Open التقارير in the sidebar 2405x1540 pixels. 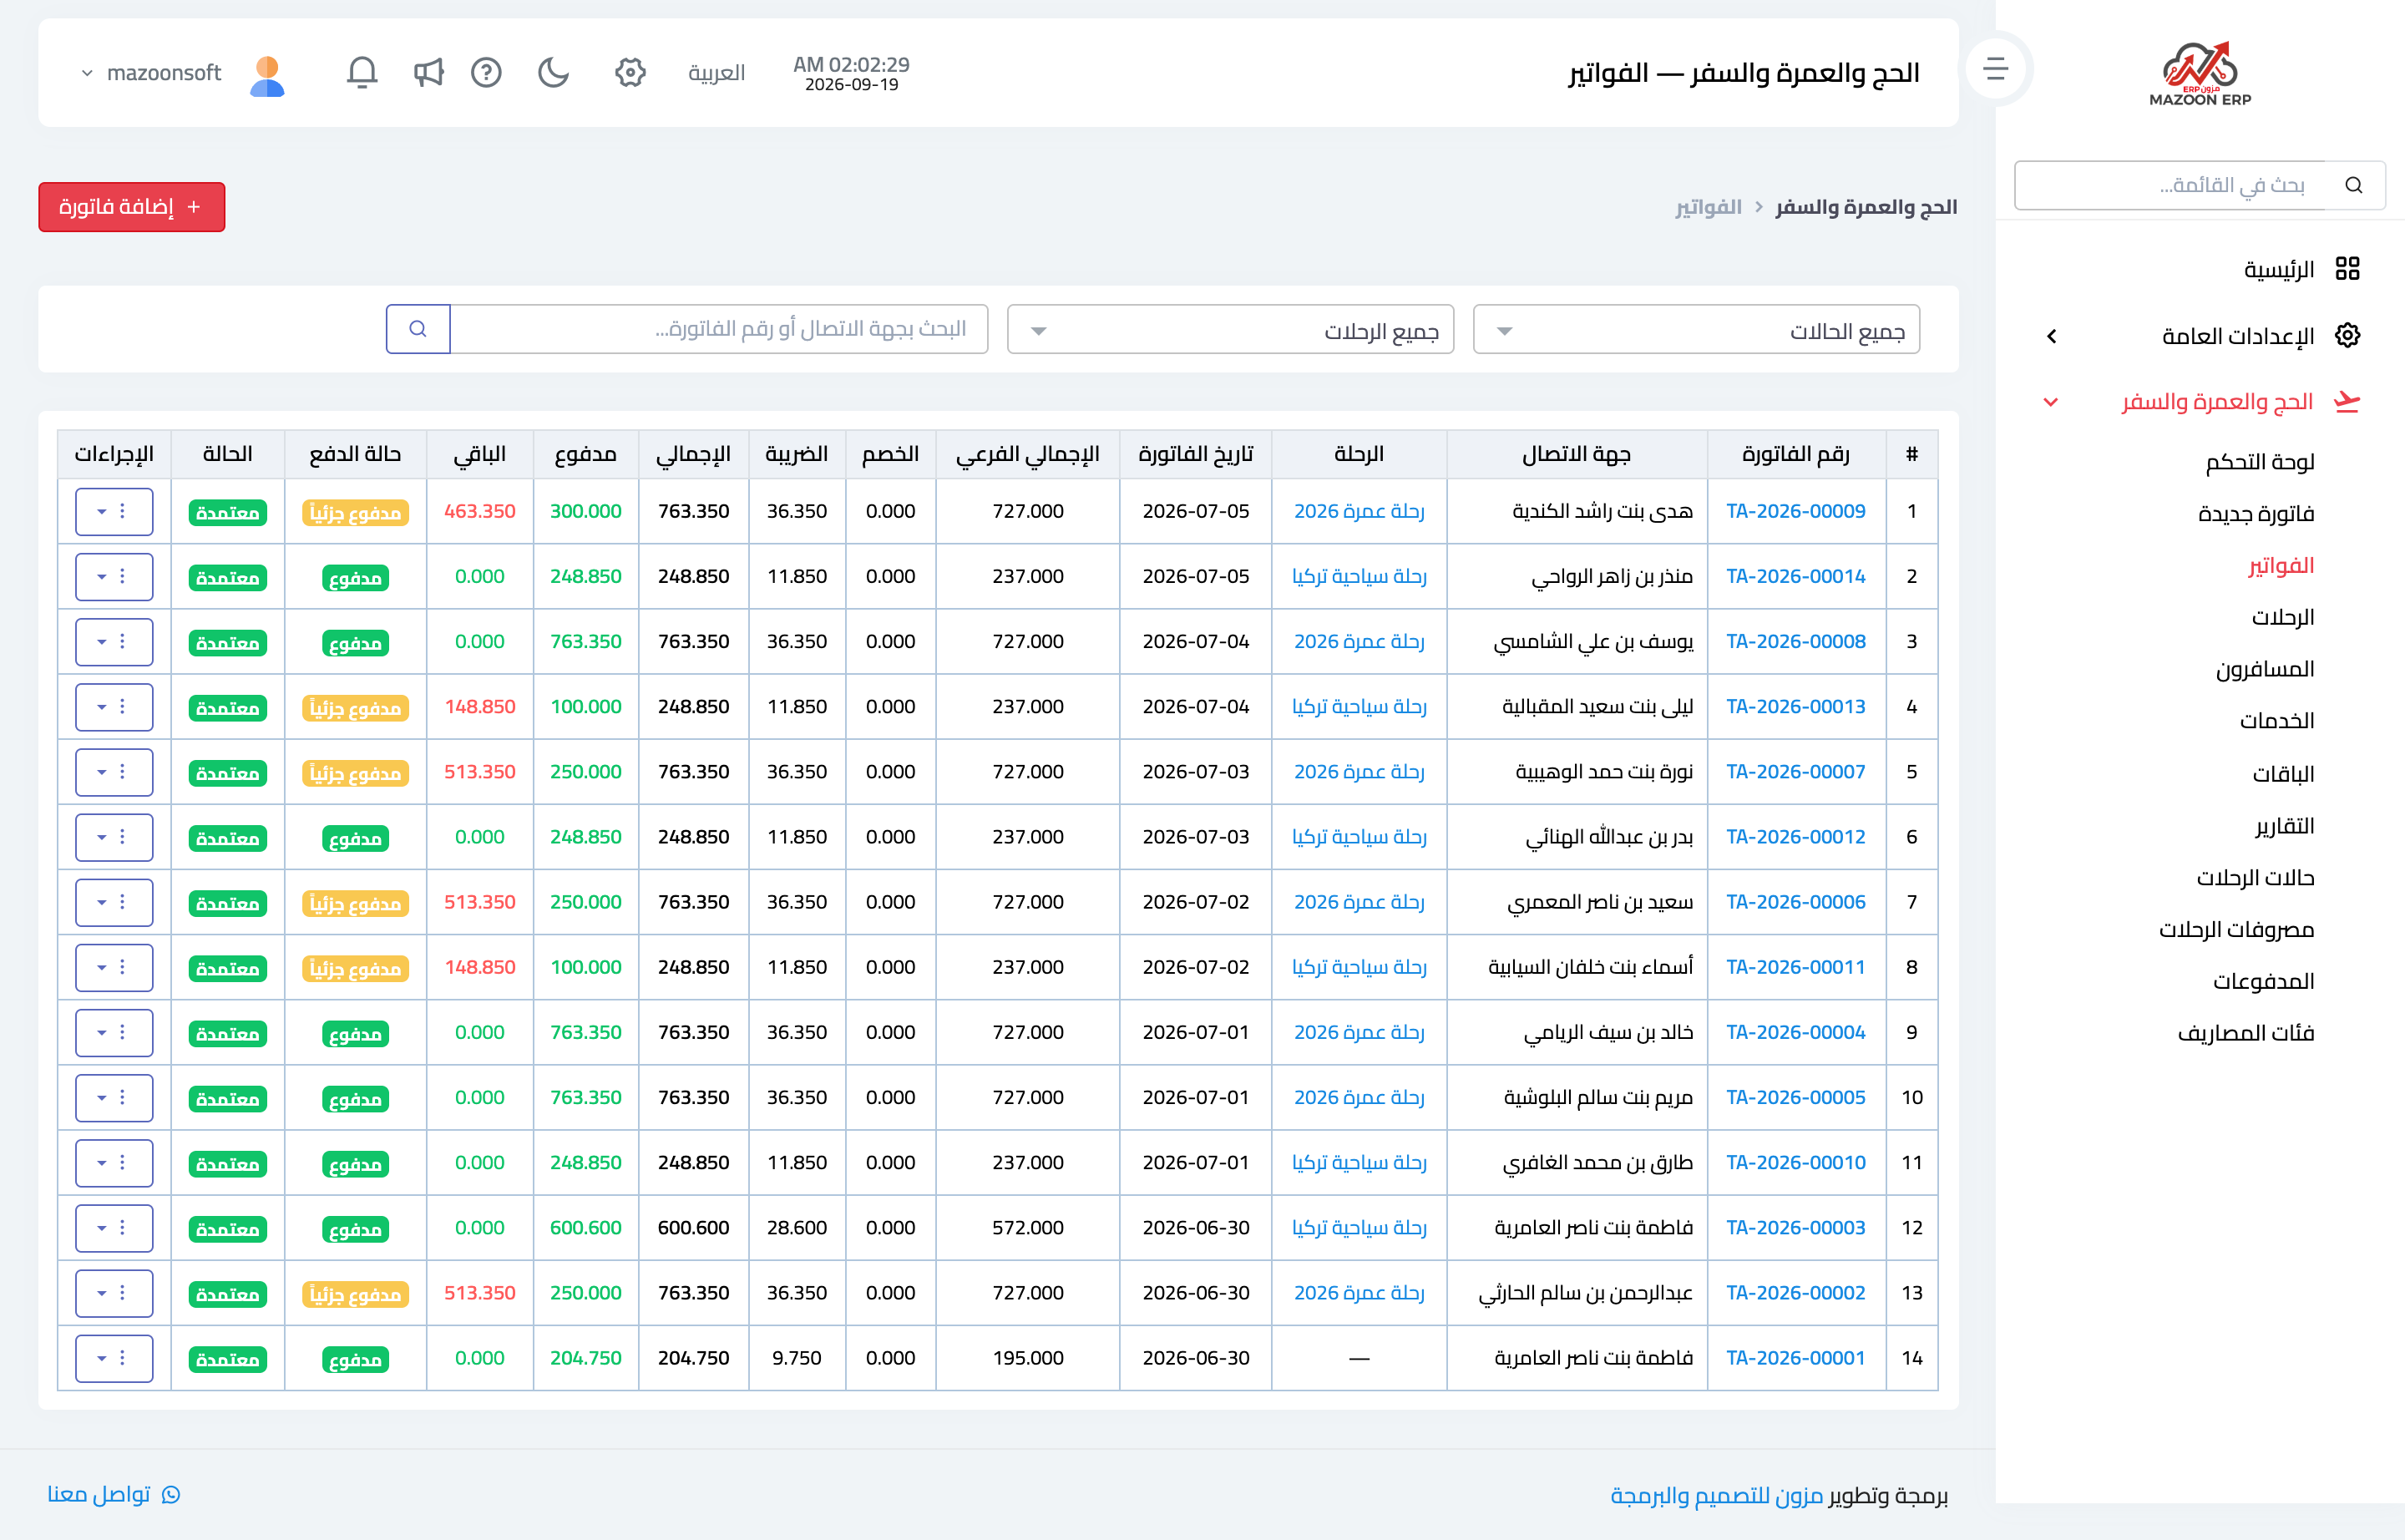tap(2285, 825)
